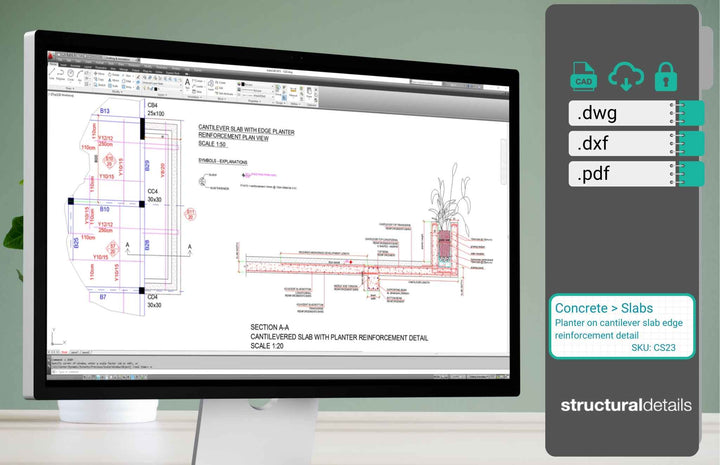Select the Circle tool
Image resolution: width=720 pixels, height=465 pixels.
coord(71,76)
